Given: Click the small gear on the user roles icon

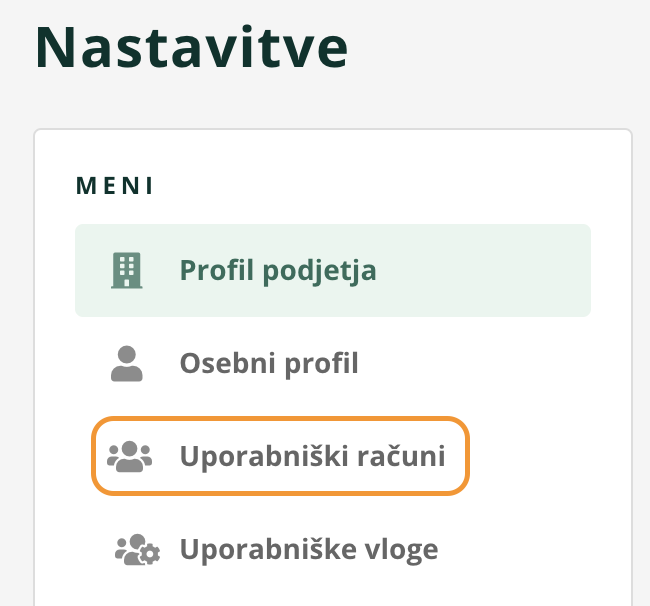Looking at the screenshot, I should pyautogui.click(x=150, y=555).
